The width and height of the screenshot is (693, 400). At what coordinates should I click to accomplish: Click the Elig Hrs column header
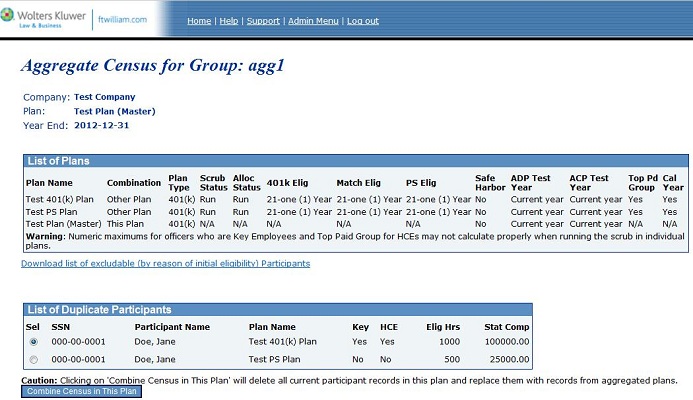(443, 327)
